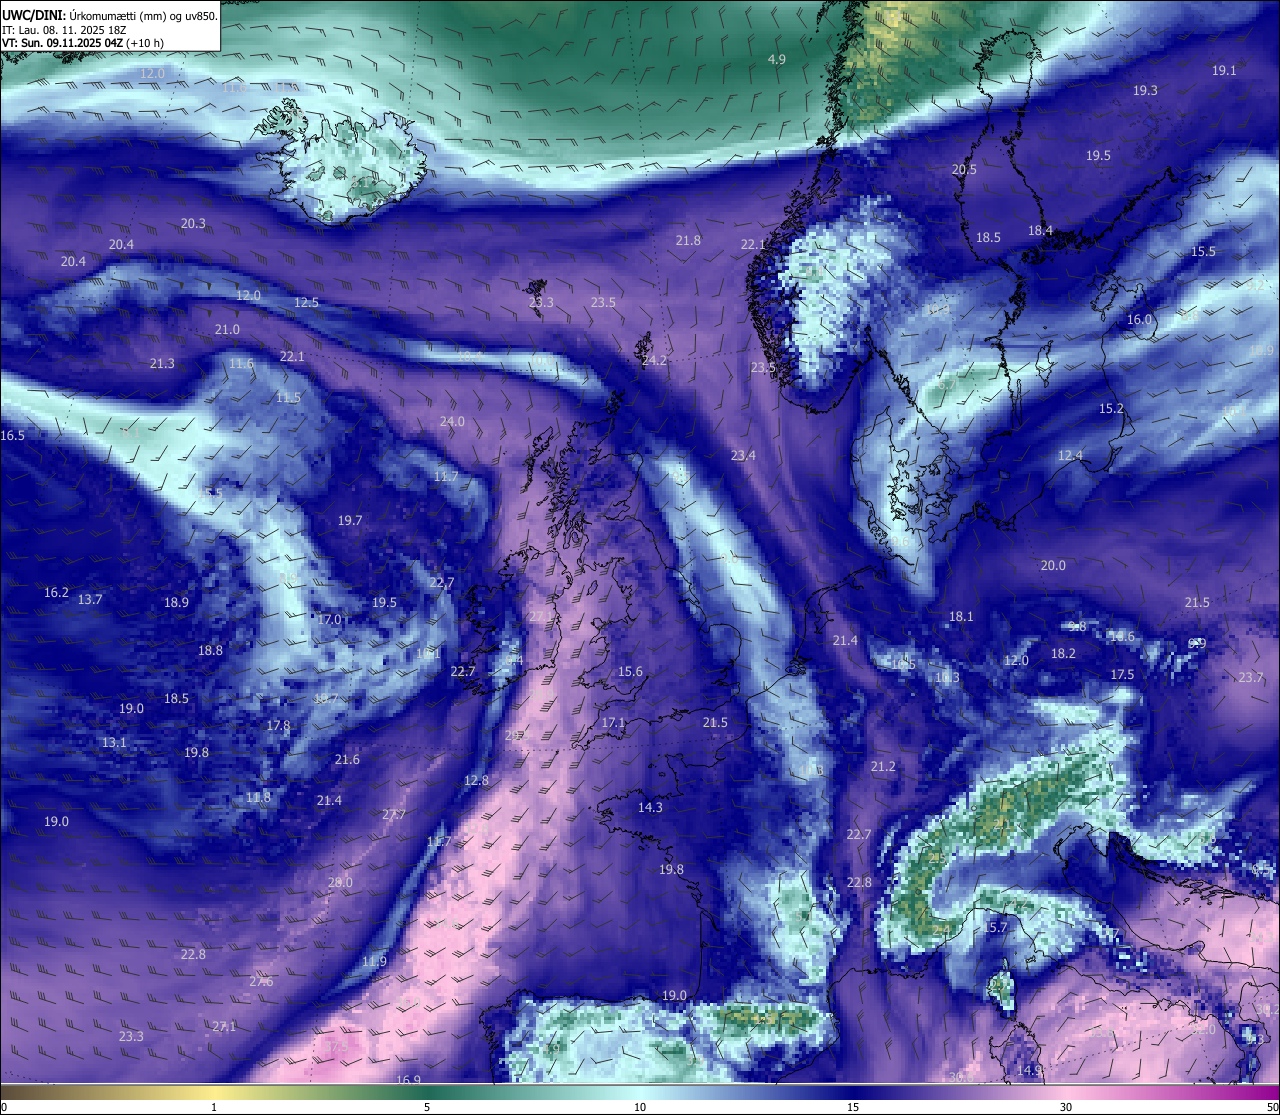Click the 50 tick on the color scale
1280x1115 pixels.
point(1273,1107)
